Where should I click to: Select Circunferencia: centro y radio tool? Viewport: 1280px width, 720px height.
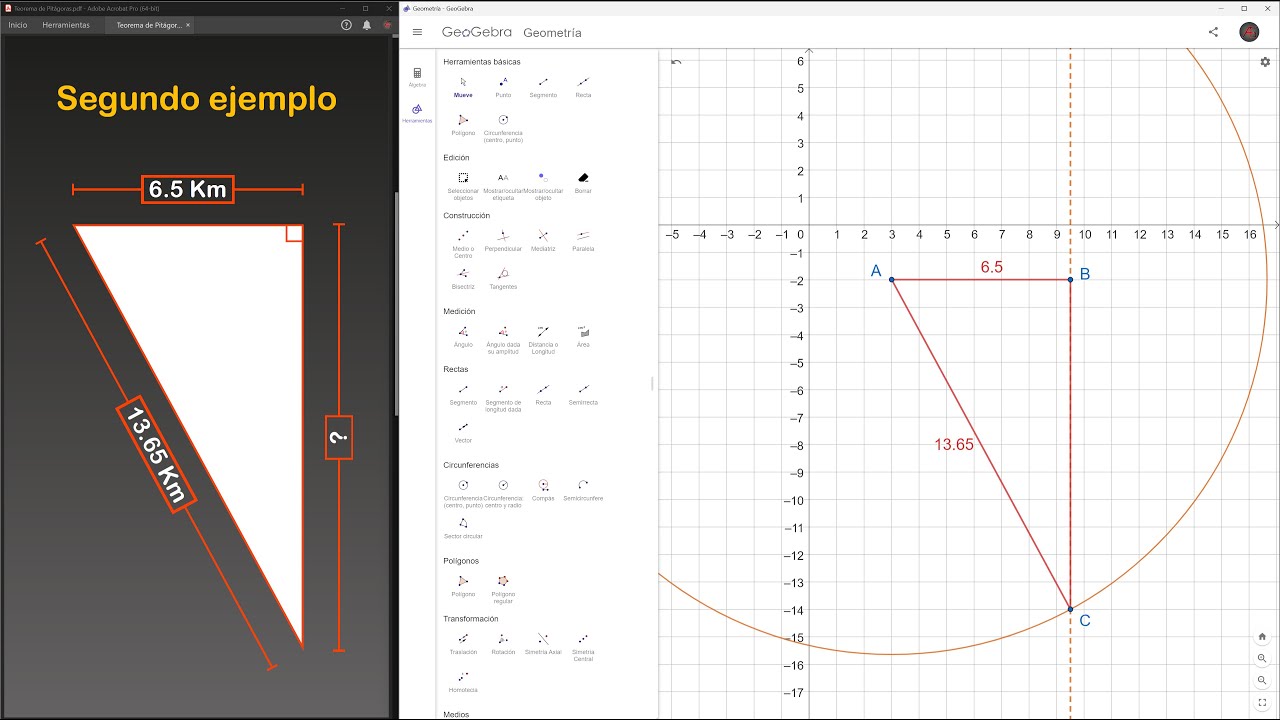click(503, 492)
